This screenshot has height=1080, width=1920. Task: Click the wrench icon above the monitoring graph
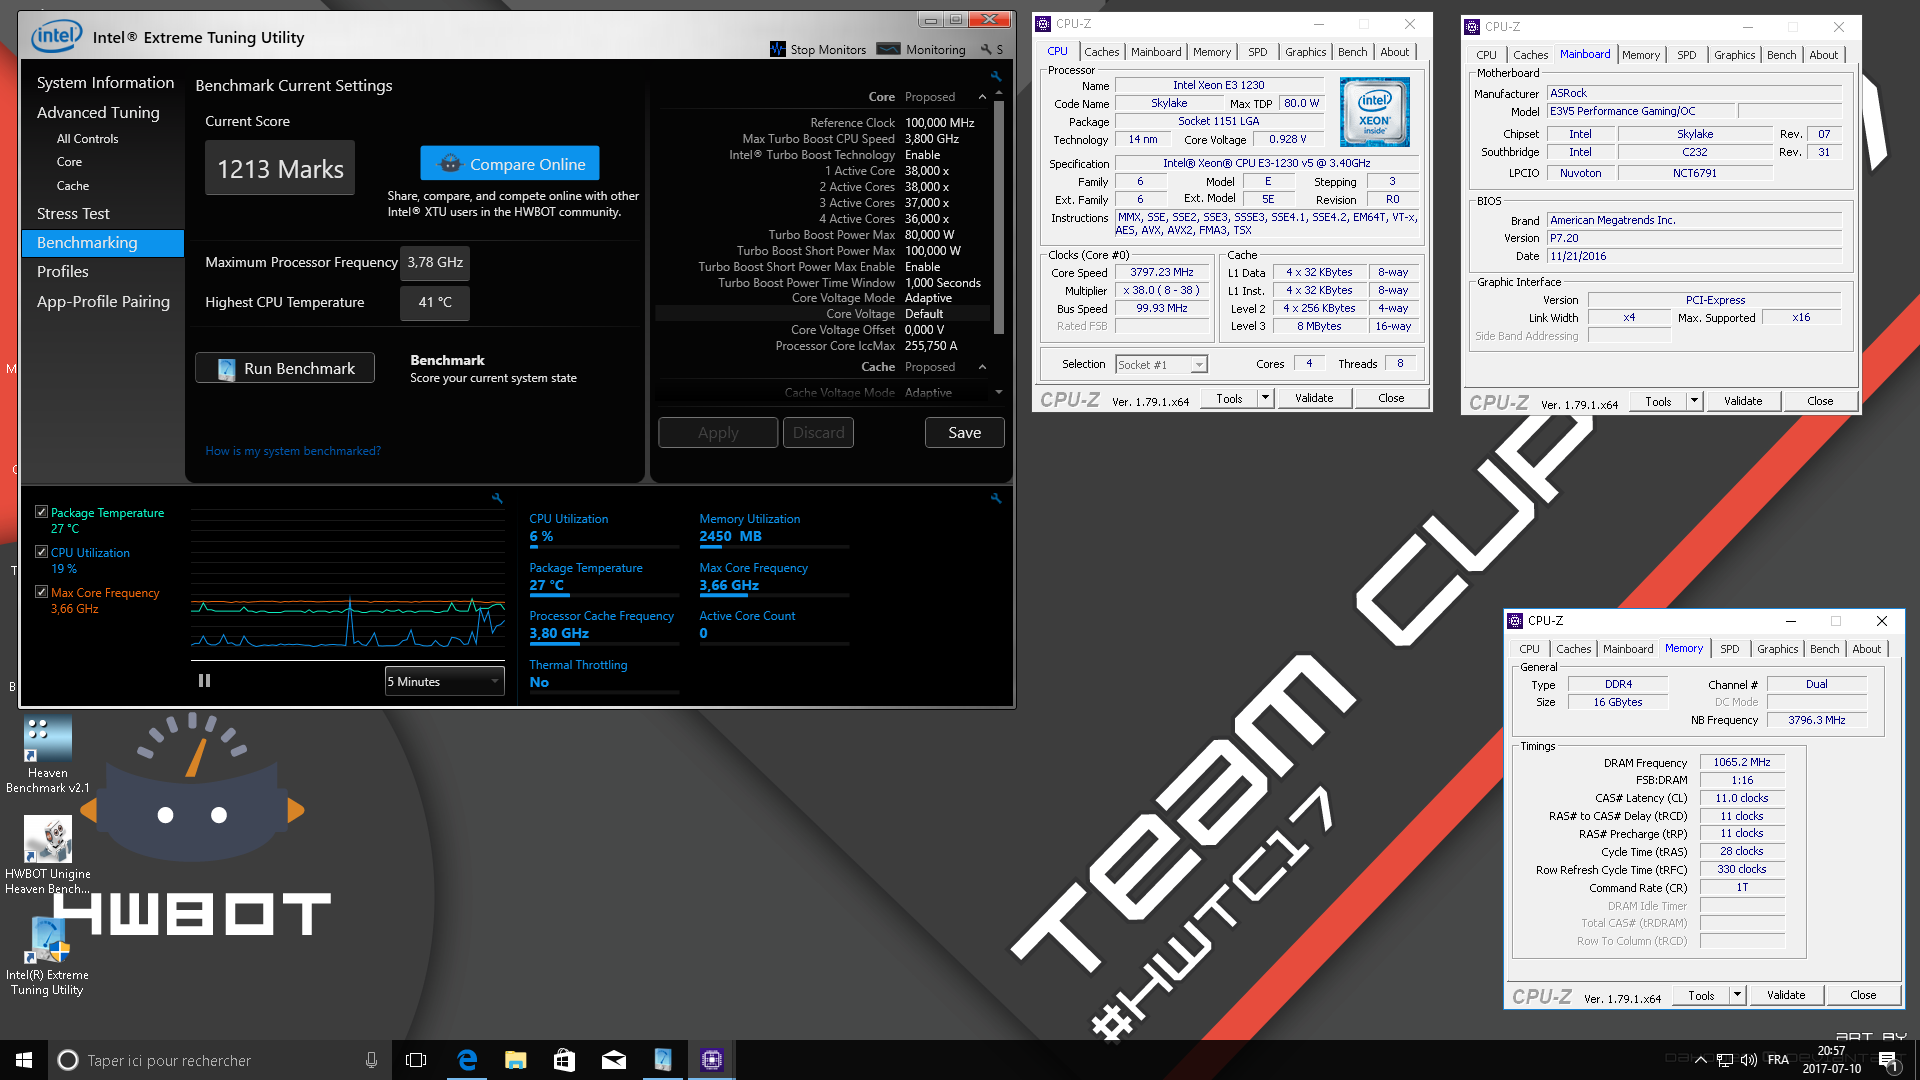coord(497,498)
